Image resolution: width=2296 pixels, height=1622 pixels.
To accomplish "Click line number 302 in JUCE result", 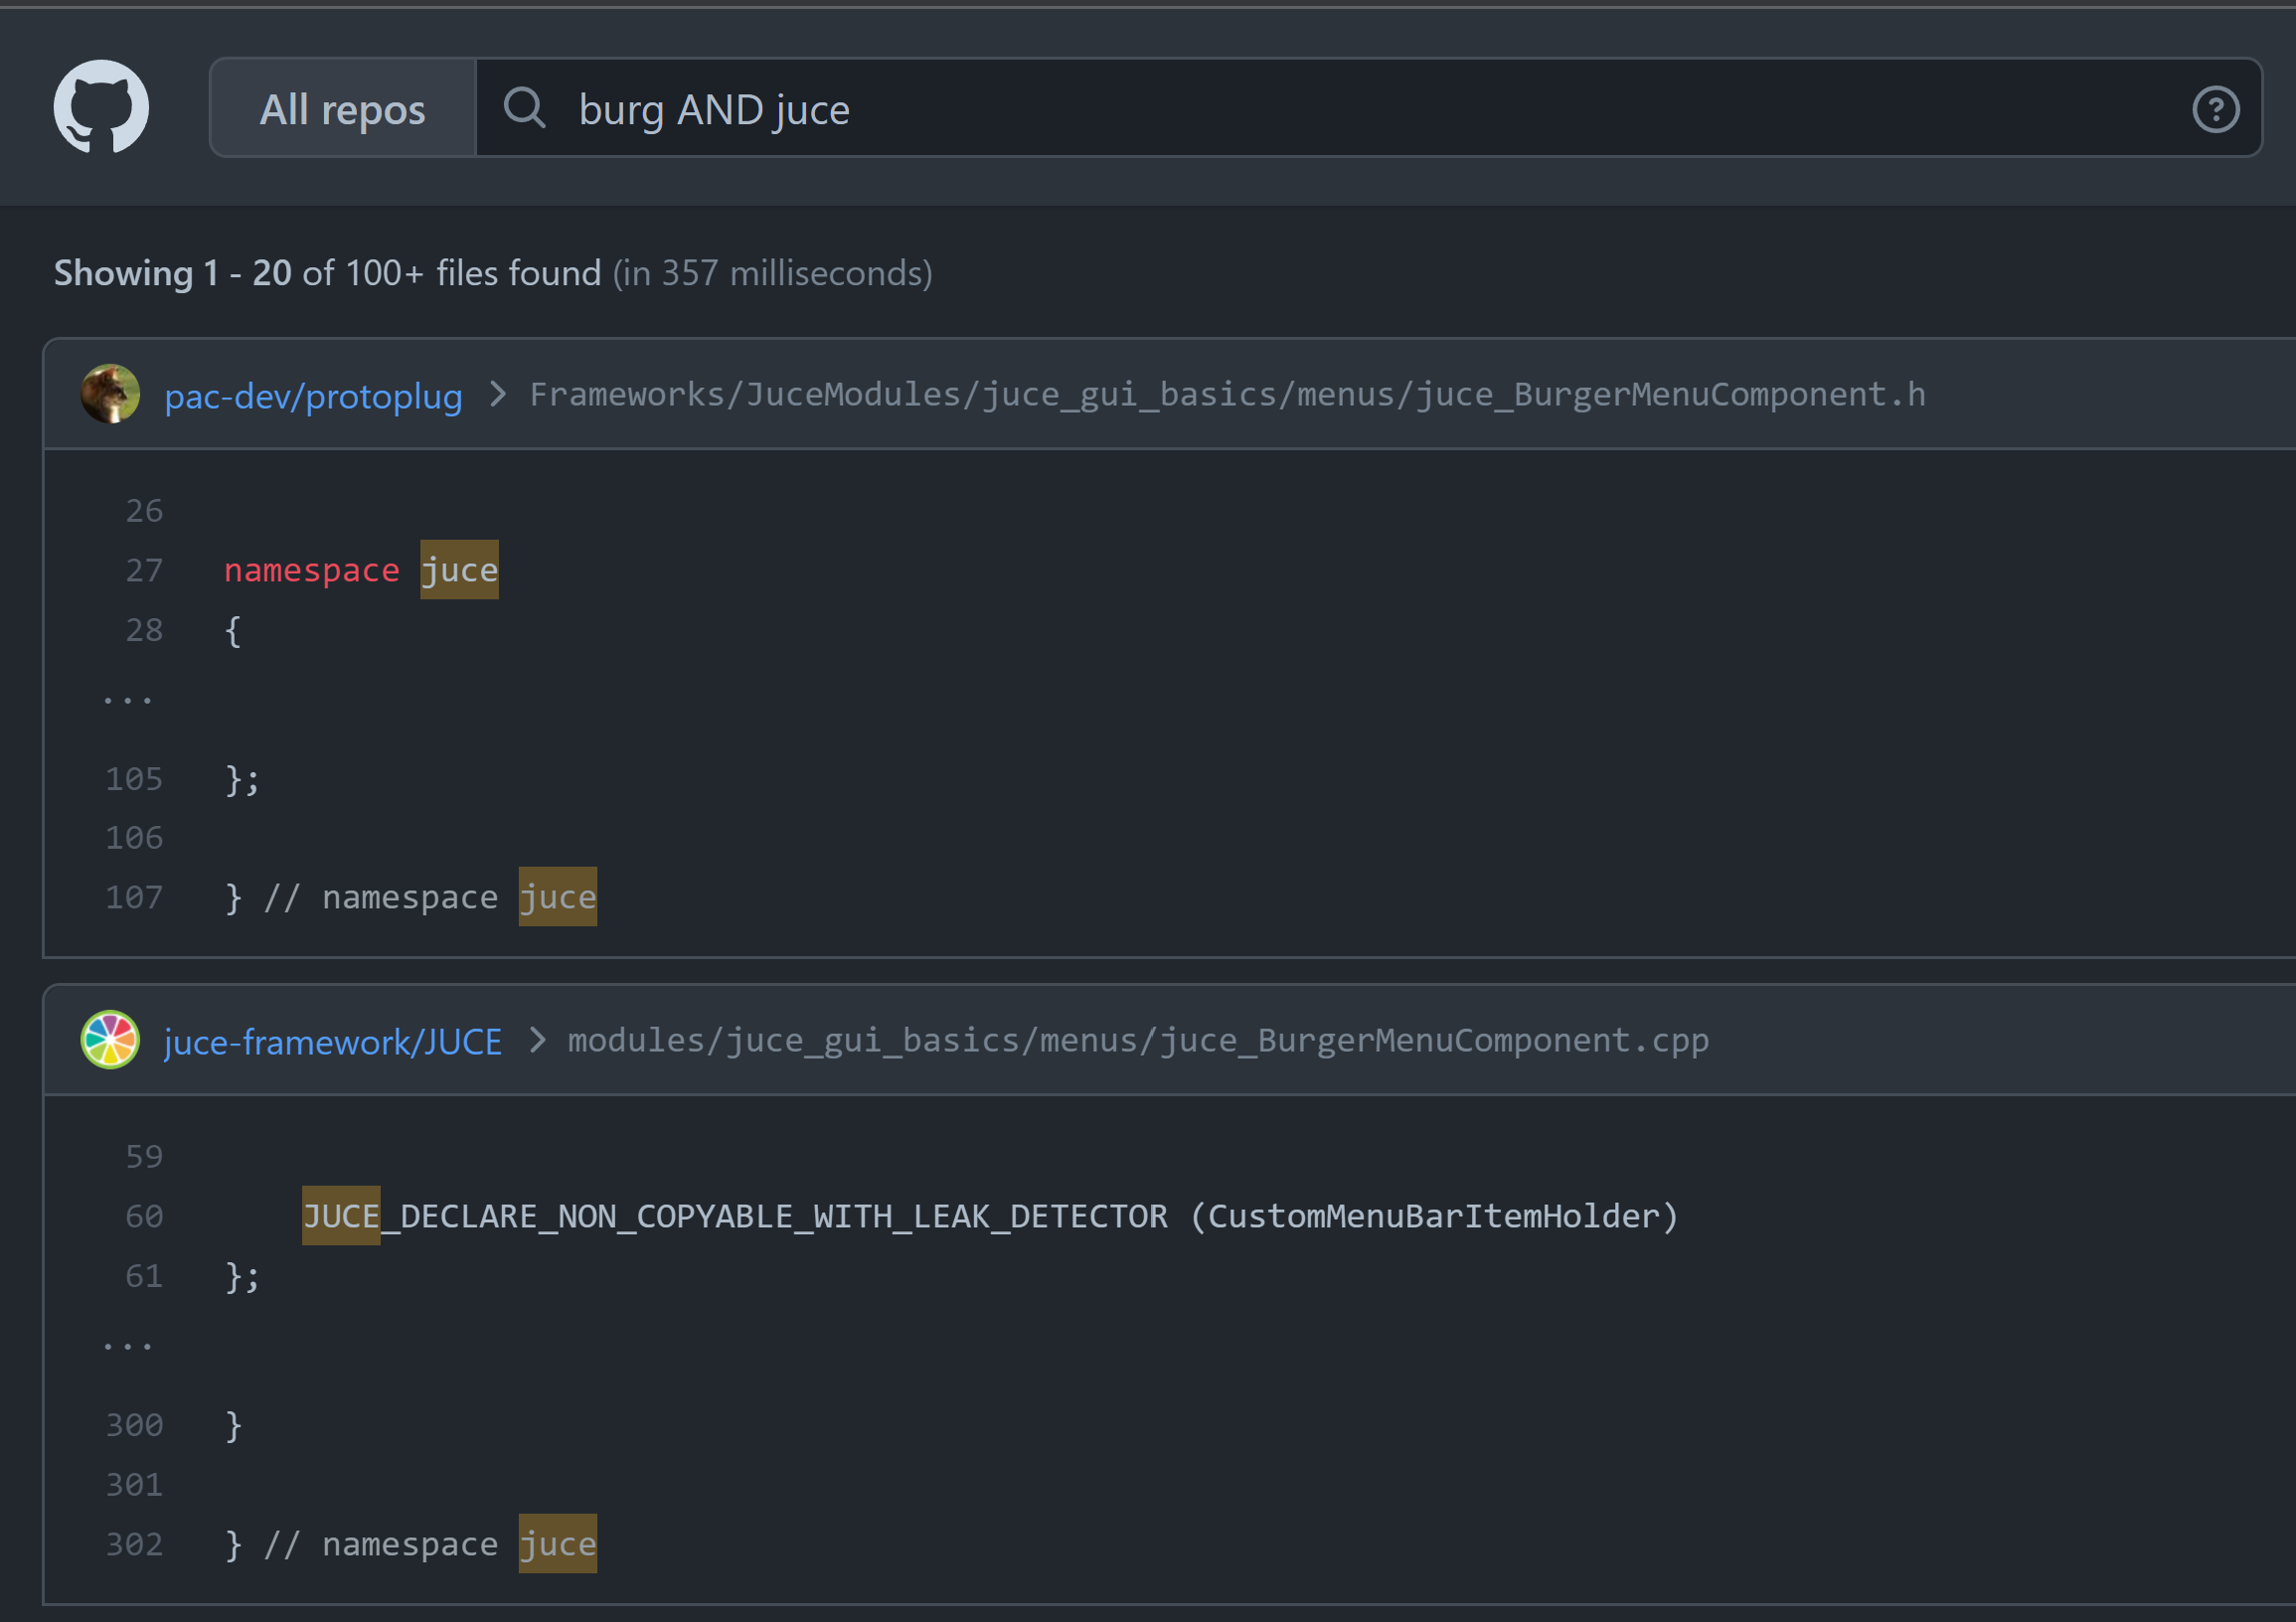I will [135, 1544].
